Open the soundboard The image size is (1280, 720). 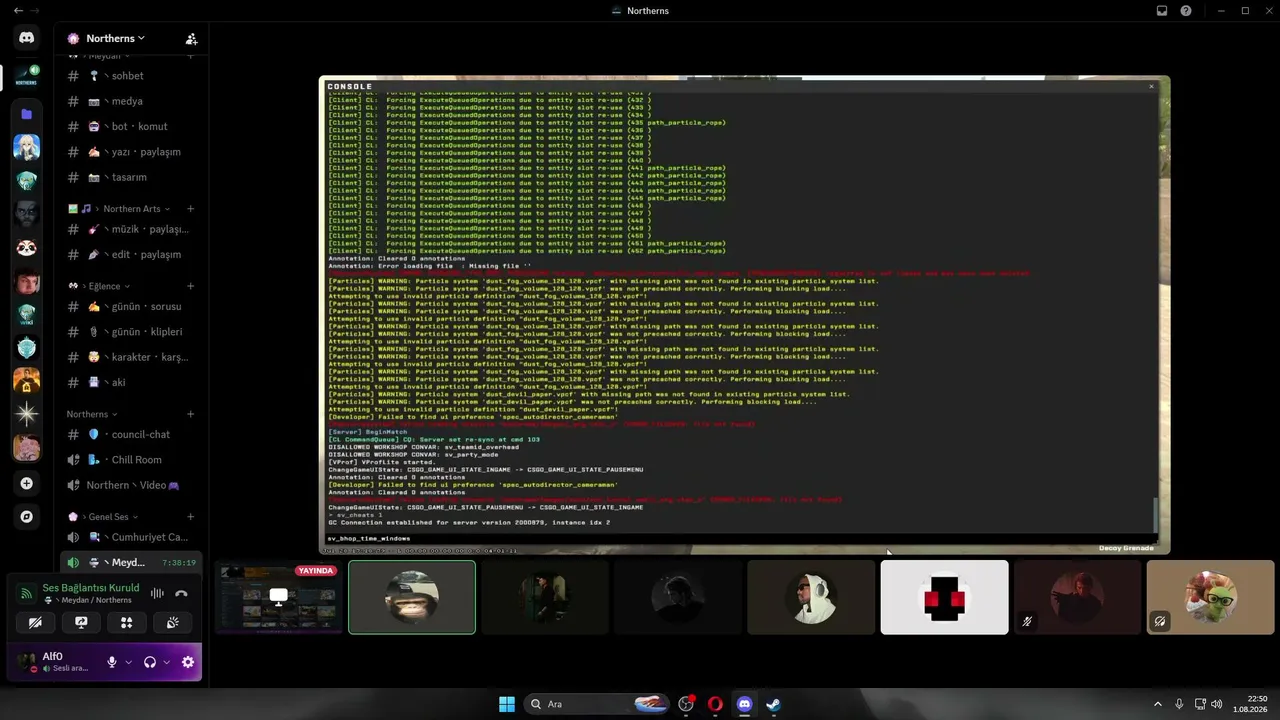173,622
